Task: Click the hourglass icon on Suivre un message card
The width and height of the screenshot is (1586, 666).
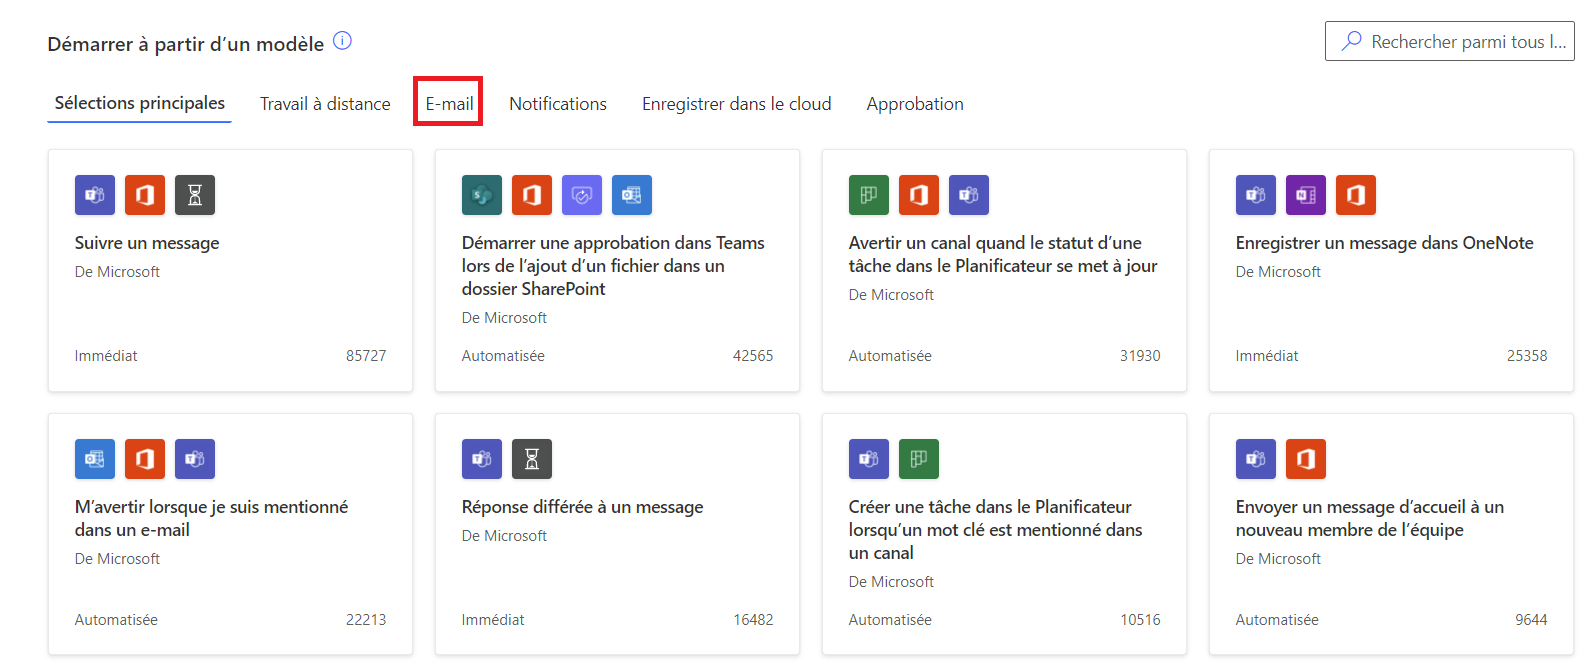Action: [195, 195]
